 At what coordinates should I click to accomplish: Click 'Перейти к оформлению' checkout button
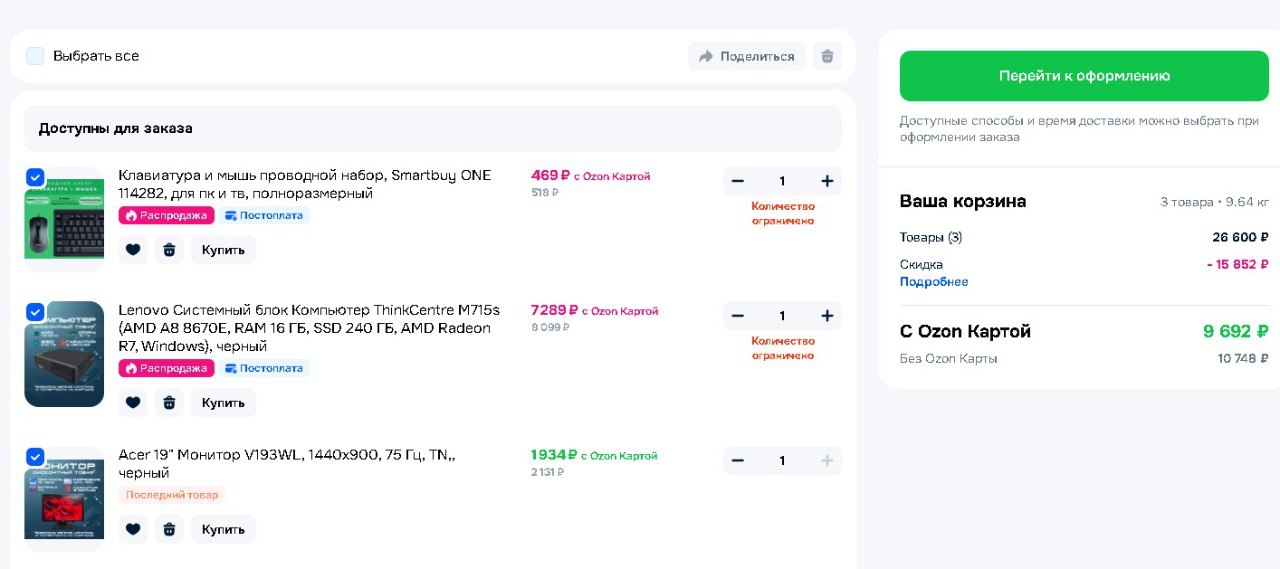pos(1084,76)
